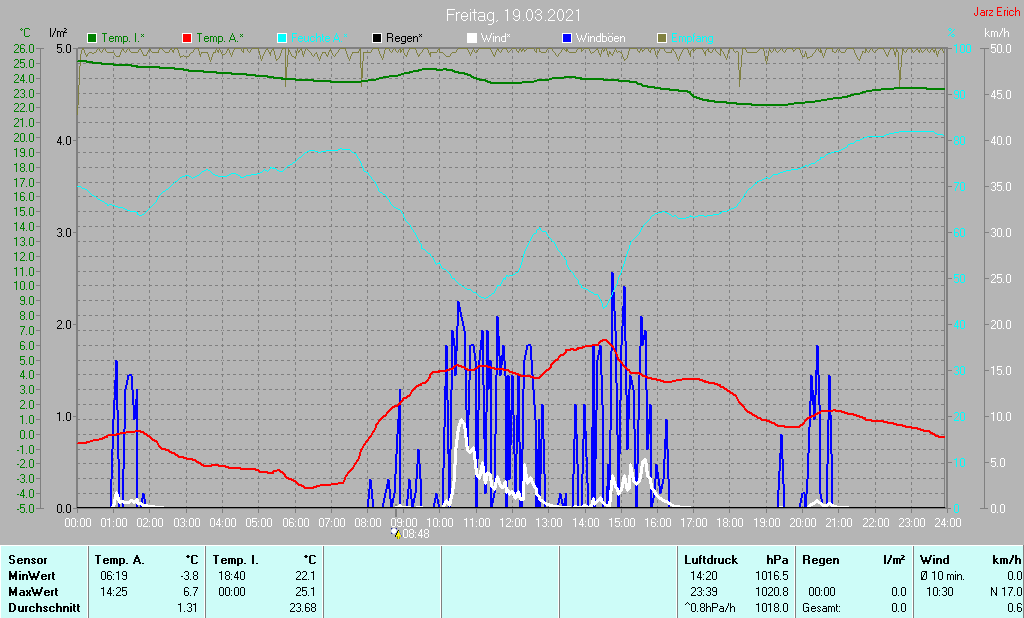Click the 'Sensor' header cell
Image resolution: width=1024 pixels, height=618 pixels.
click(x=27, y=560)
